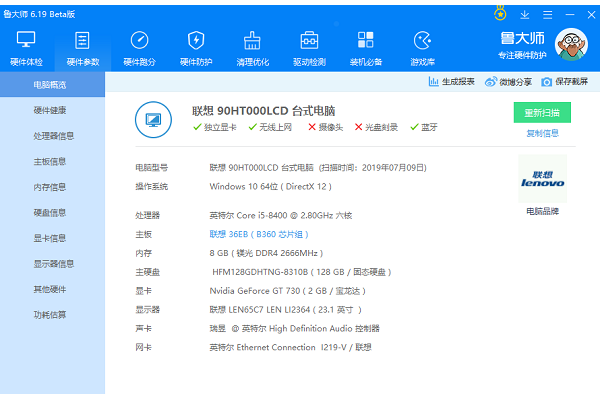Select 电脑概览 in the sidebar
This screenshot has width=600, height=400.
[x=52, y=85]
